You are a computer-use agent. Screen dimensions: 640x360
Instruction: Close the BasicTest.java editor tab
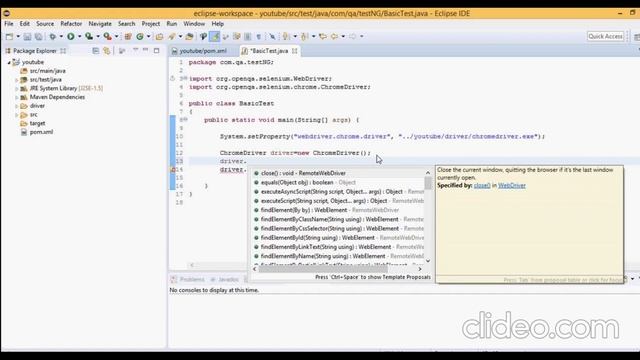point(295,51)
